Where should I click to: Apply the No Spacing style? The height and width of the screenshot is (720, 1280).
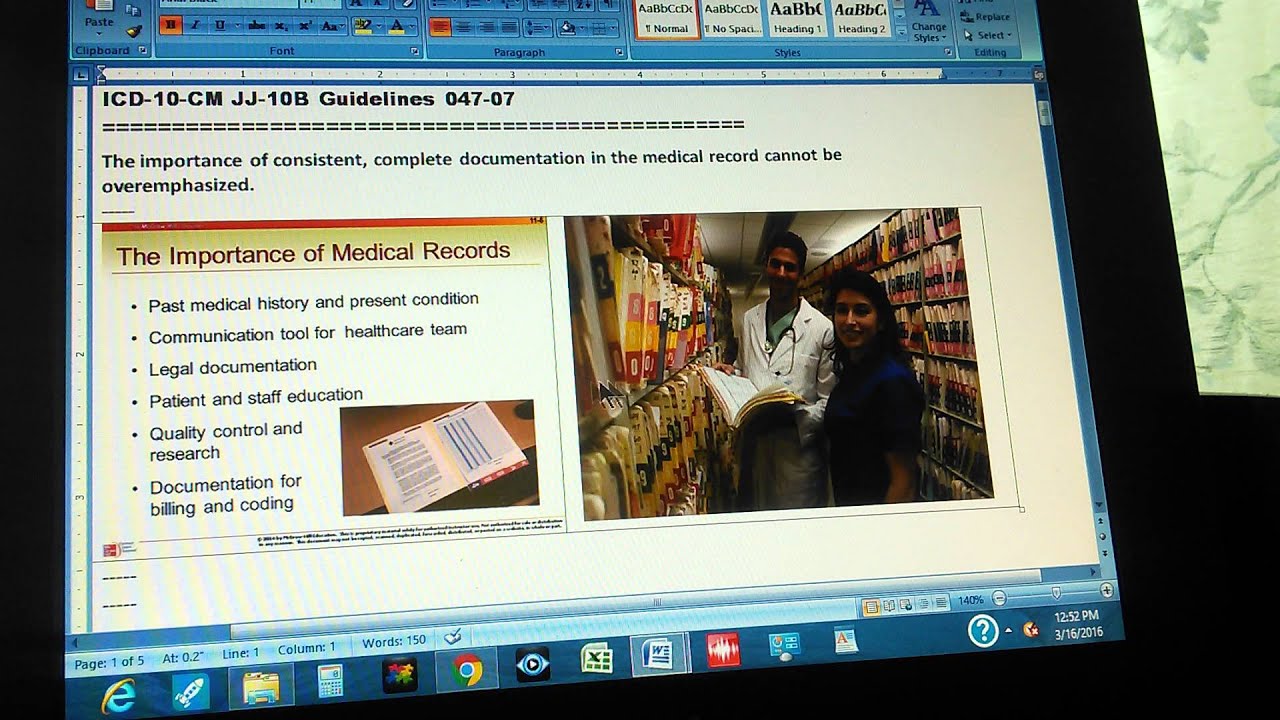pos(732,18)
